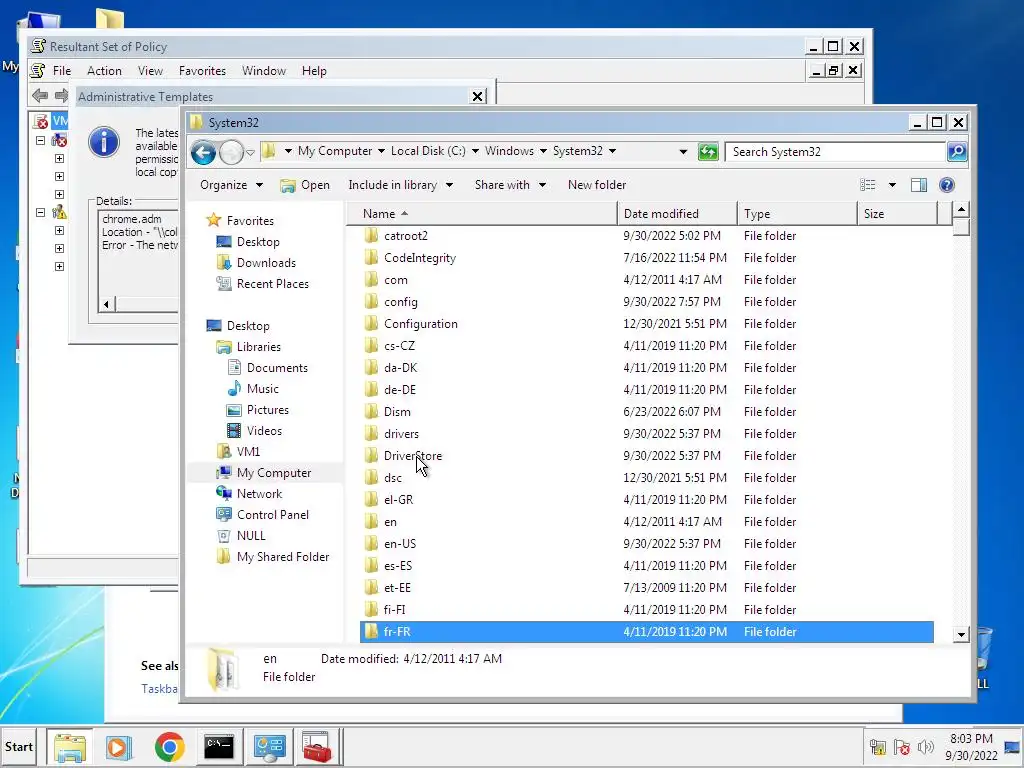Open Windows Explorer from the taskbar
Image resolution: width=1024 pixels, height=768 pixels.
[x=70, y=747]
